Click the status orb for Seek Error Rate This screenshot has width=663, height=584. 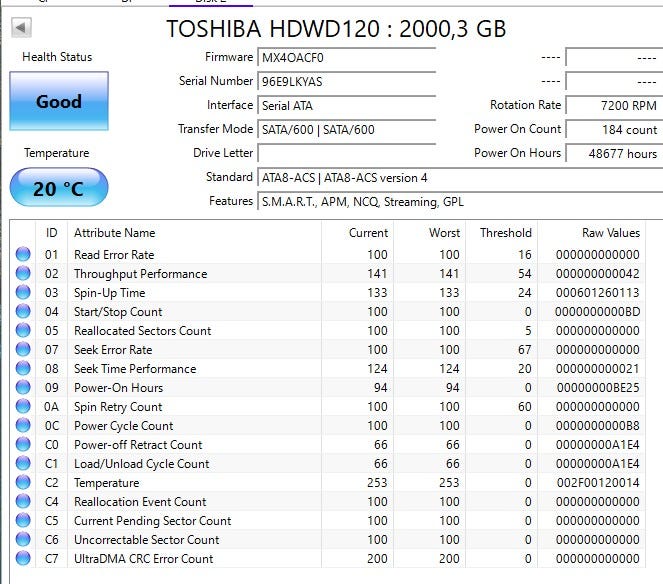click(23, 349)
